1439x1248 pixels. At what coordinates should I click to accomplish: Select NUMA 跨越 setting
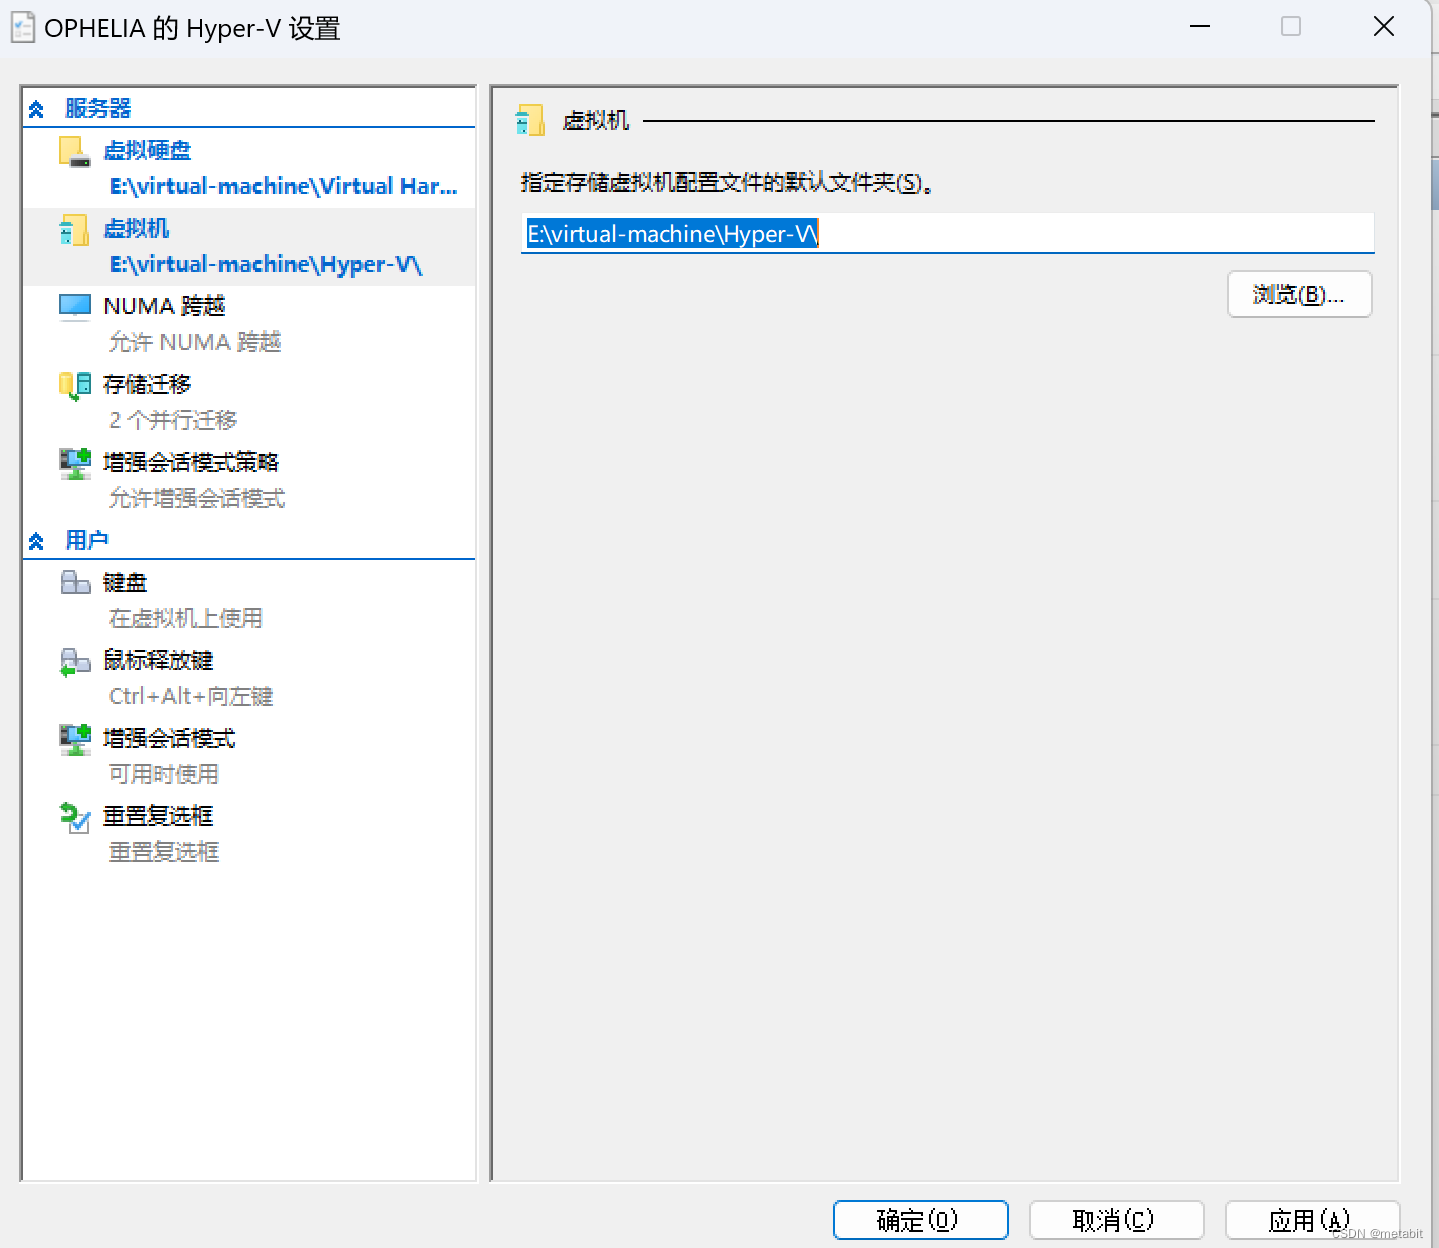(x=164, y=306)
